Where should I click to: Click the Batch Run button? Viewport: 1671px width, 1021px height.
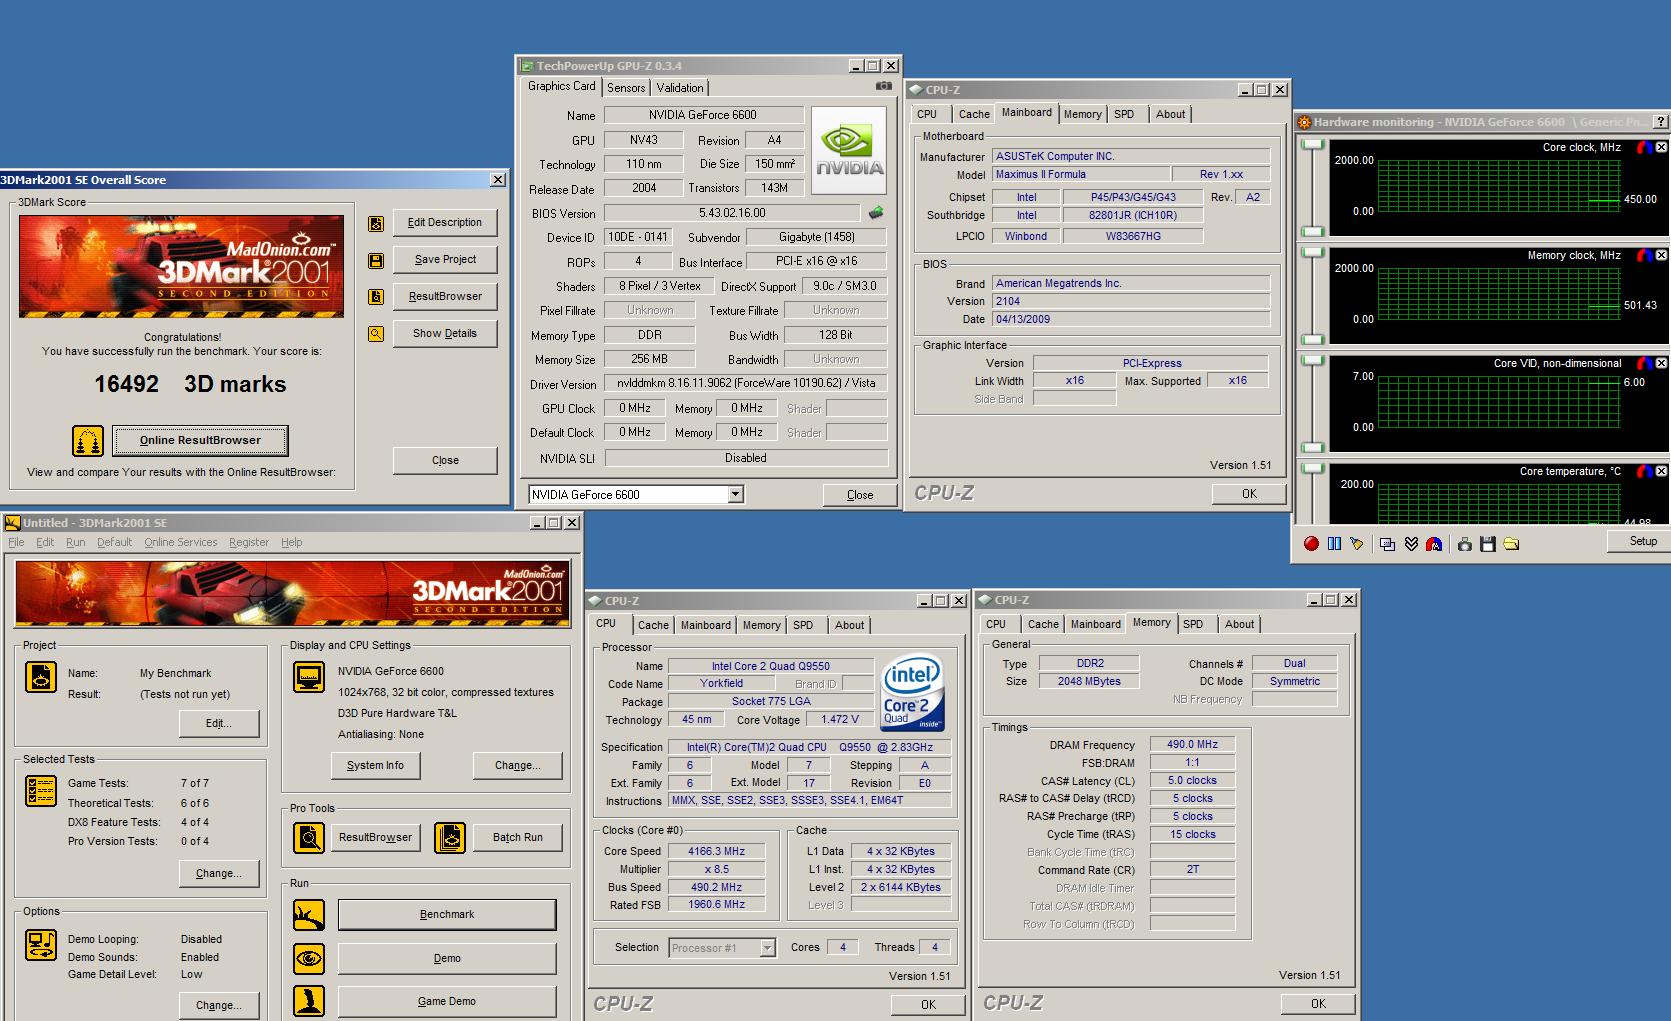(x=518, y=837)
